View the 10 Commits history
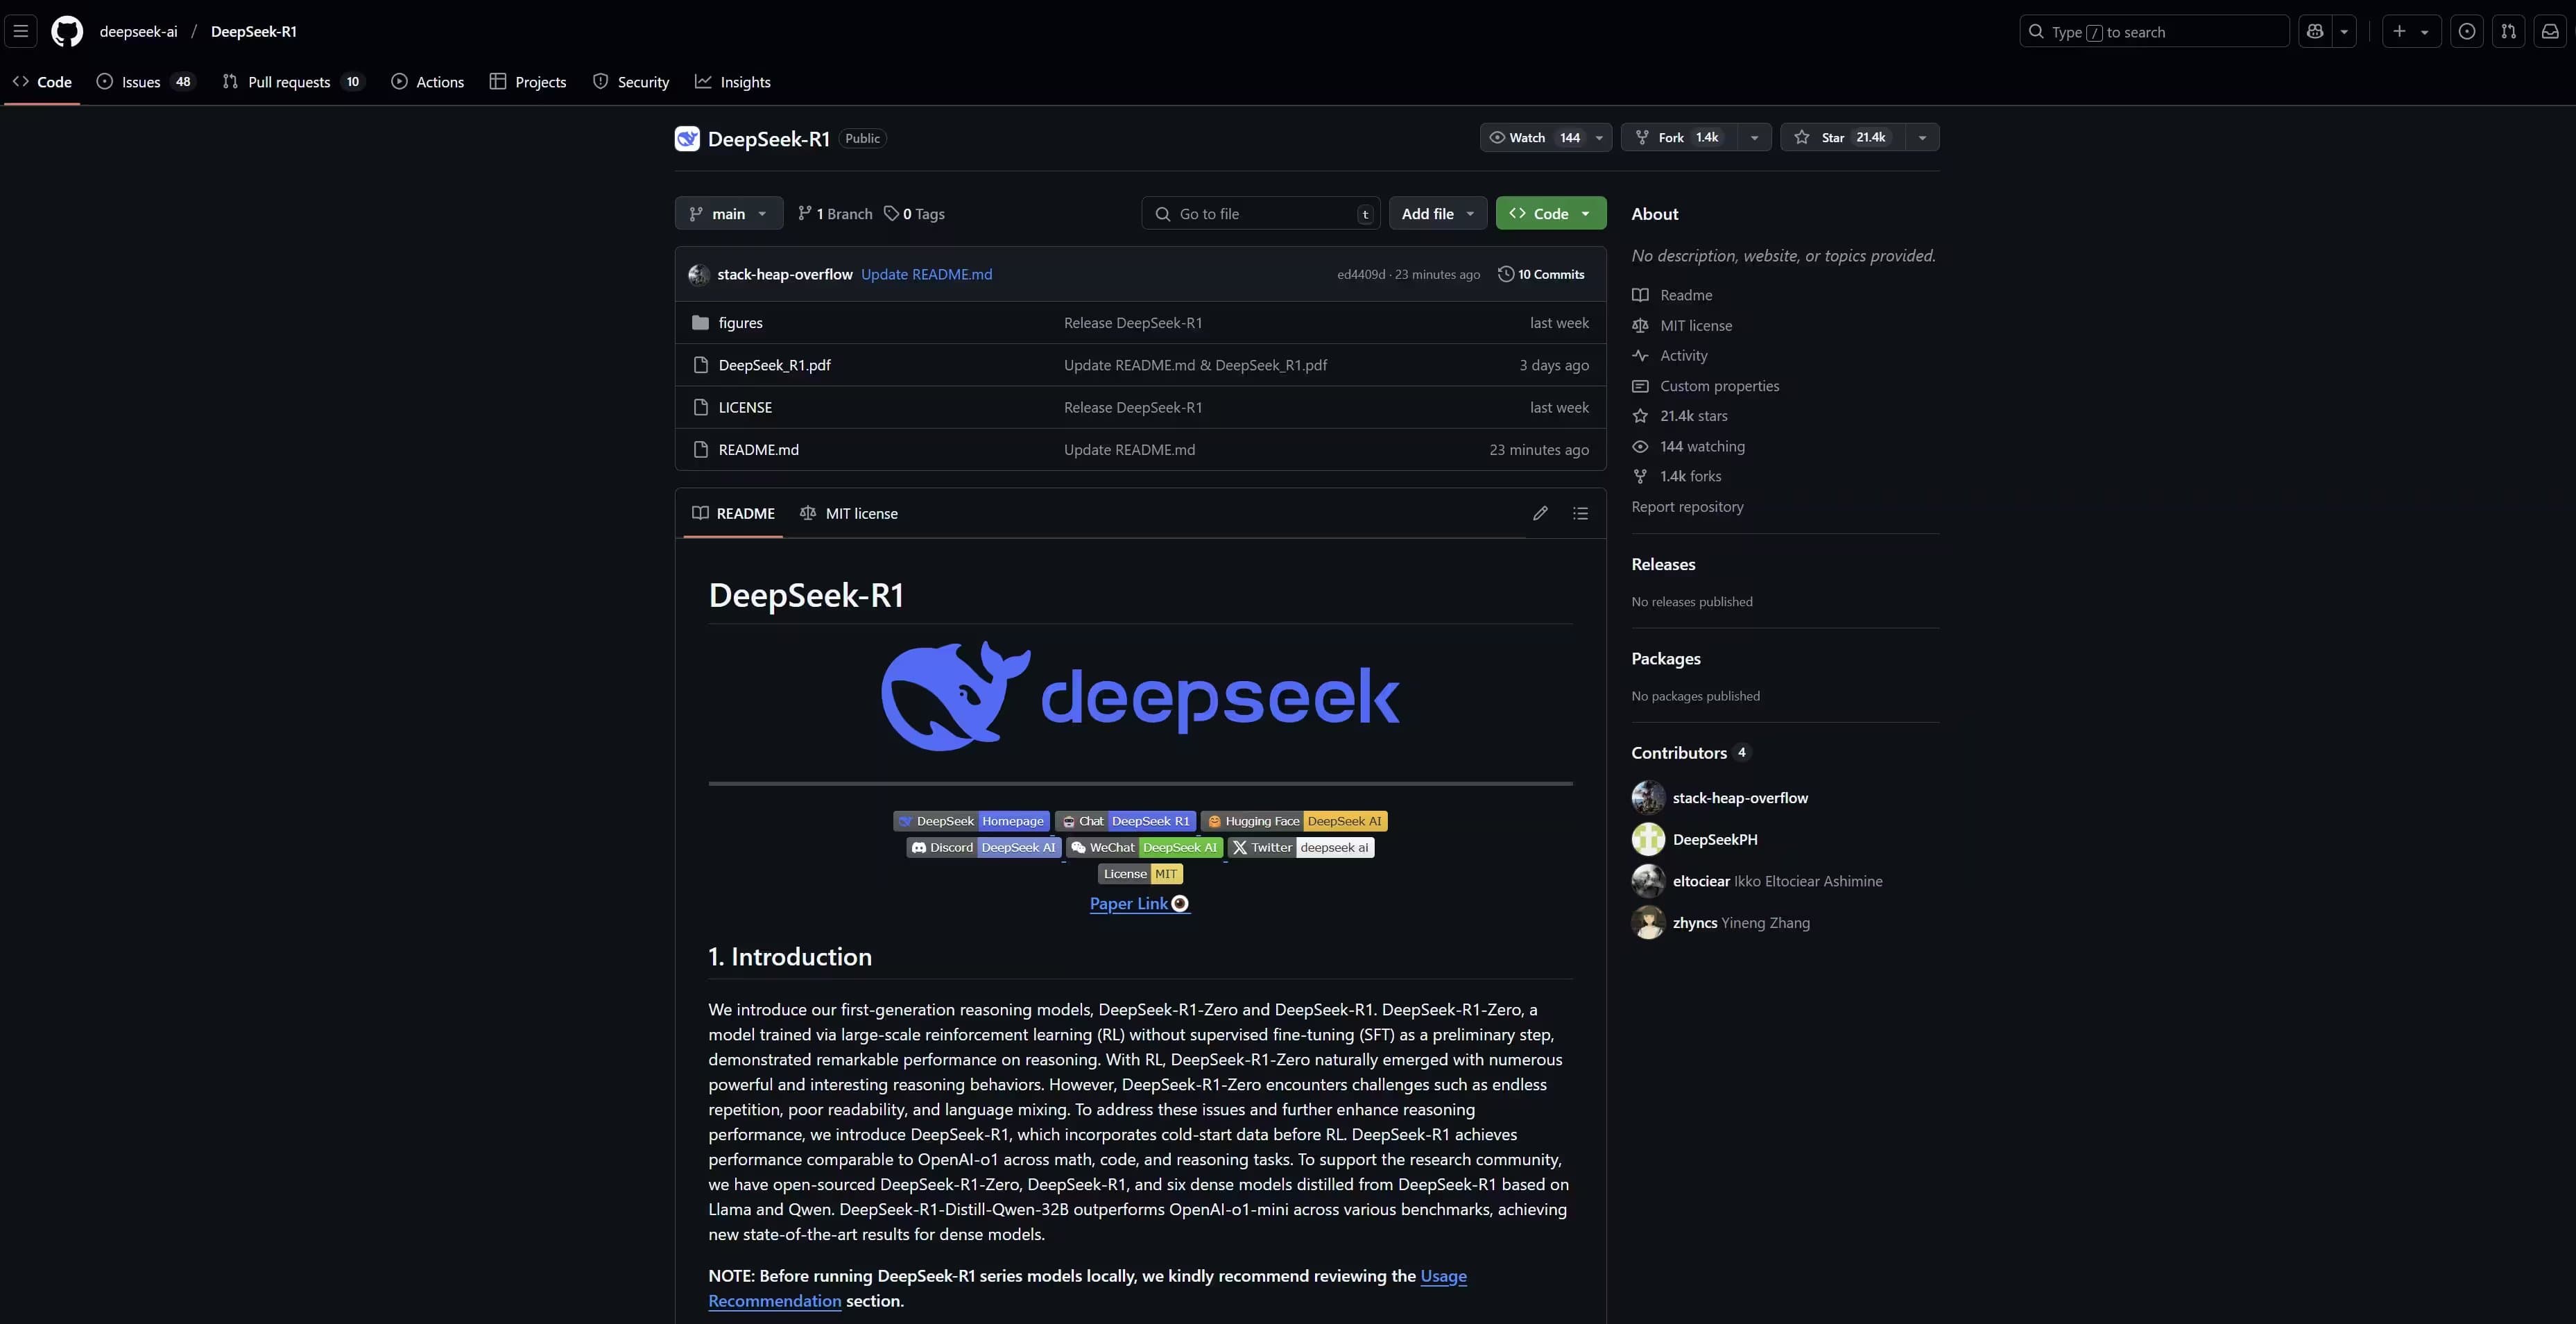 pos(1541,274)
